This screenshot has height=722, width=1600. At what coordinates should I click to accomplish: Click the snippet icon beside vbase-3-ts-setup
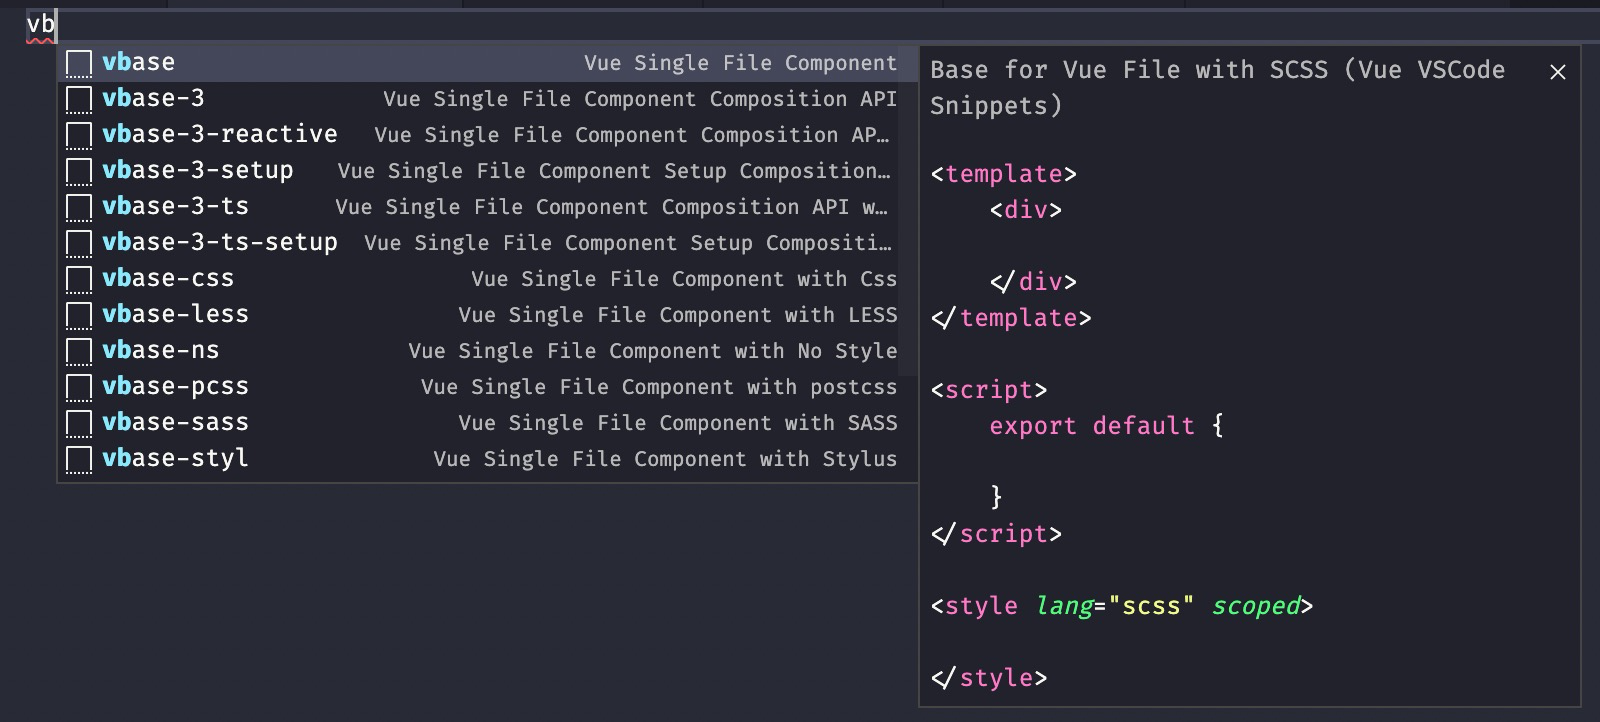[x=79, y=244]
